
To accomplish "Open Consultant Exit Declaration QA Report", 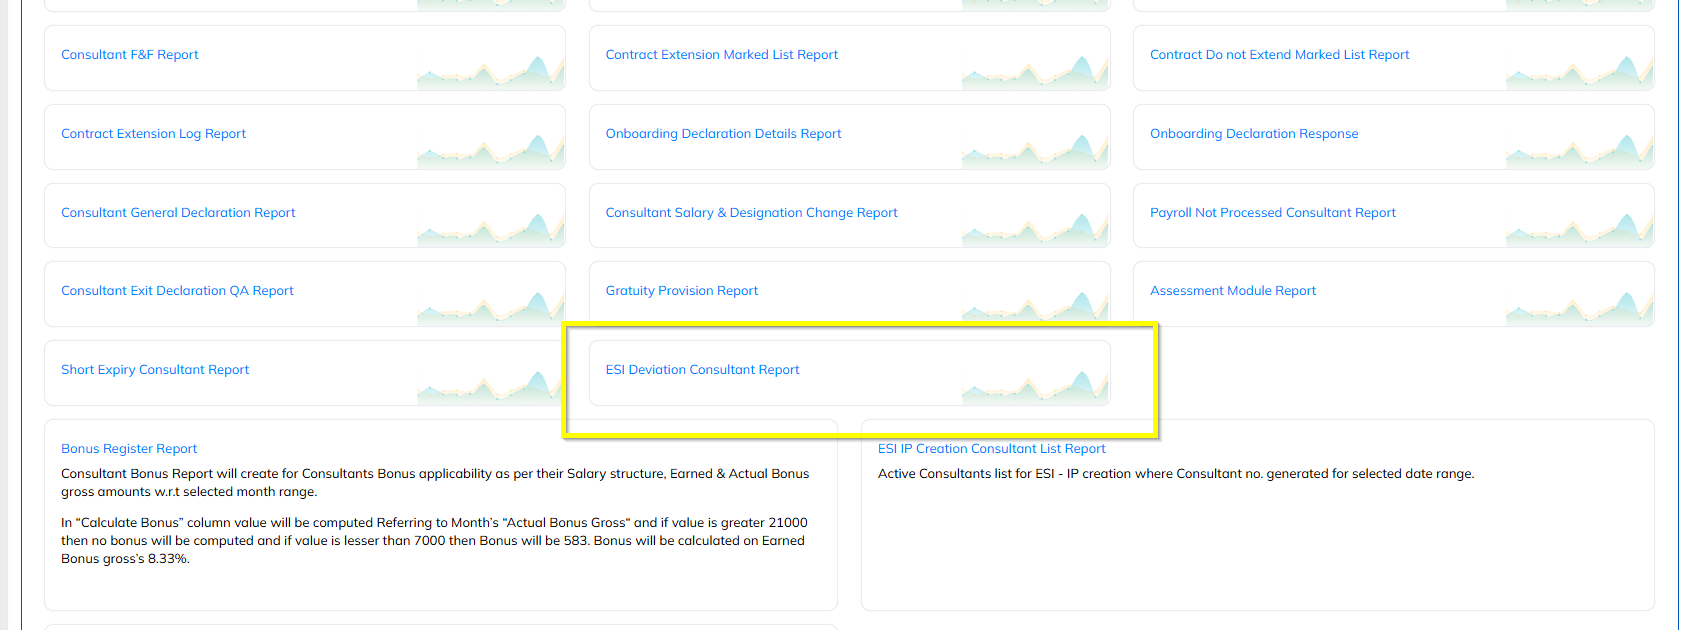I will click(x=177, y=291).
